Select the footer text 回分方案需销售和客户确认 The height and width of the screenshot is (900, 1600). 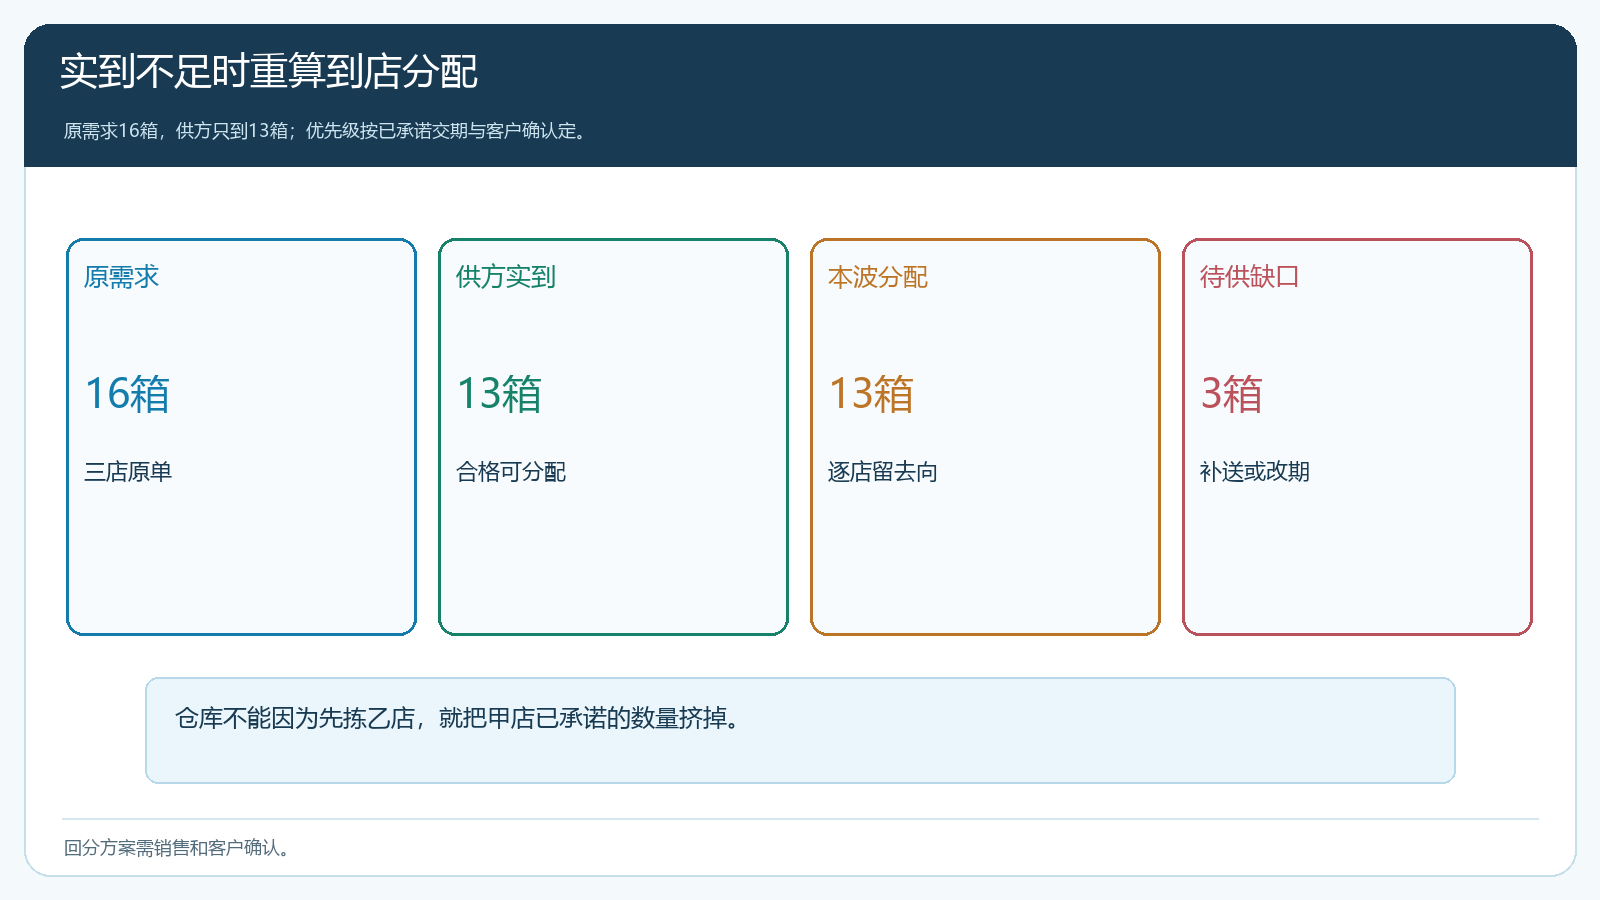[x=178, y=848]
